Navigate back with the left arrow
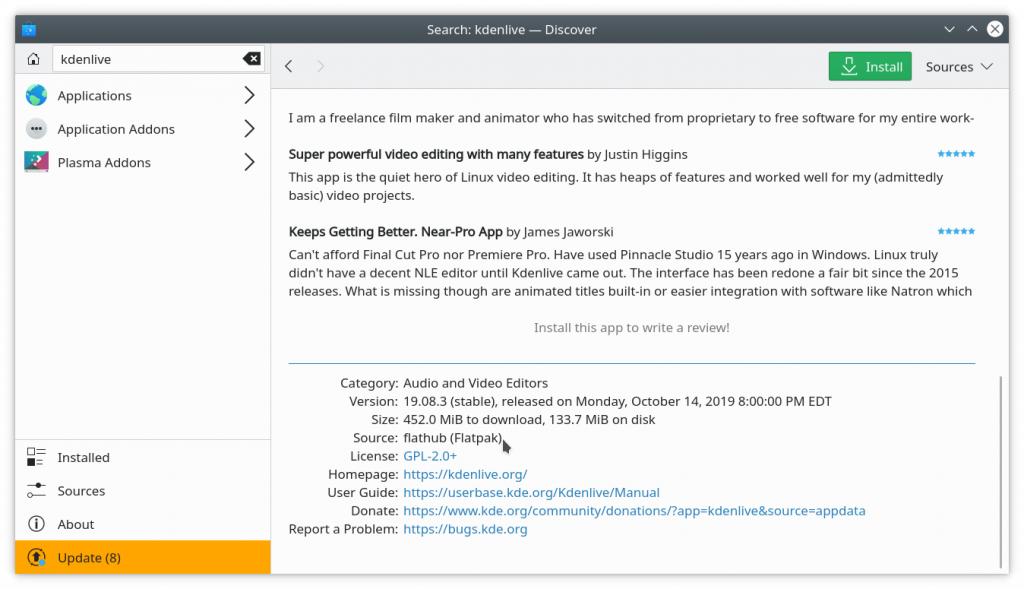The image size is (1024, 589). 289,67
